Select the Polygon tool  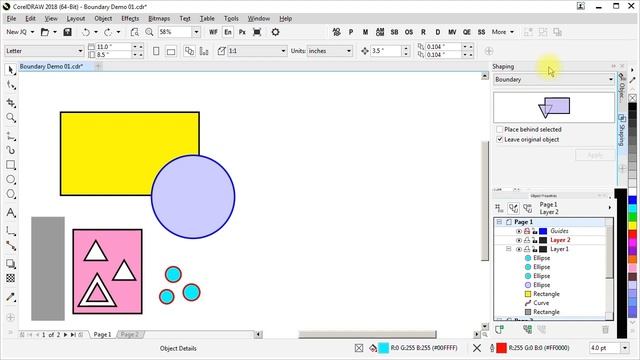click(11, 194)
